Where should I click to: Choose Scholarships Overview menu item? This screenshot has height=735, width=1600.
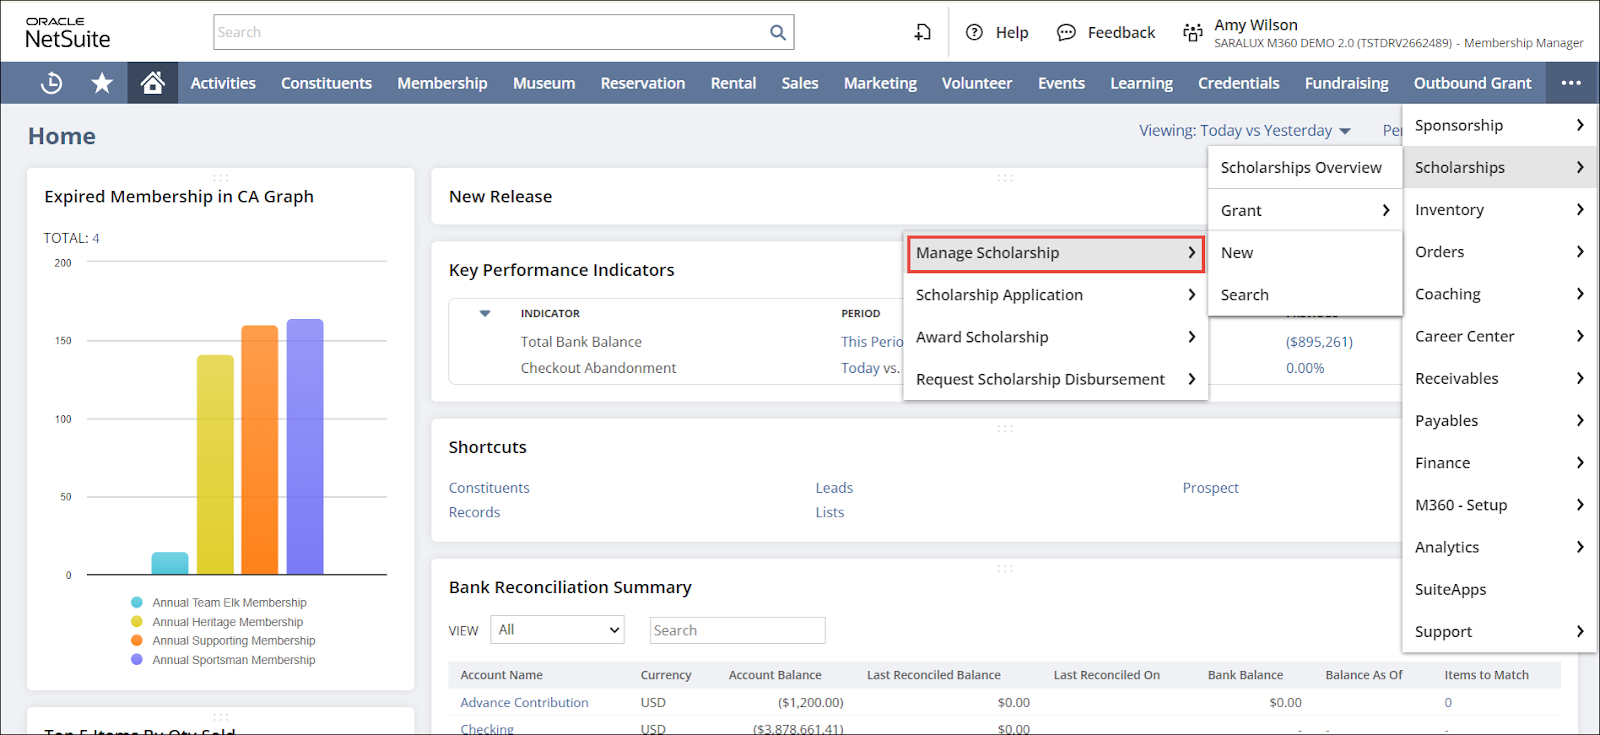click(x=1300, y=168)
